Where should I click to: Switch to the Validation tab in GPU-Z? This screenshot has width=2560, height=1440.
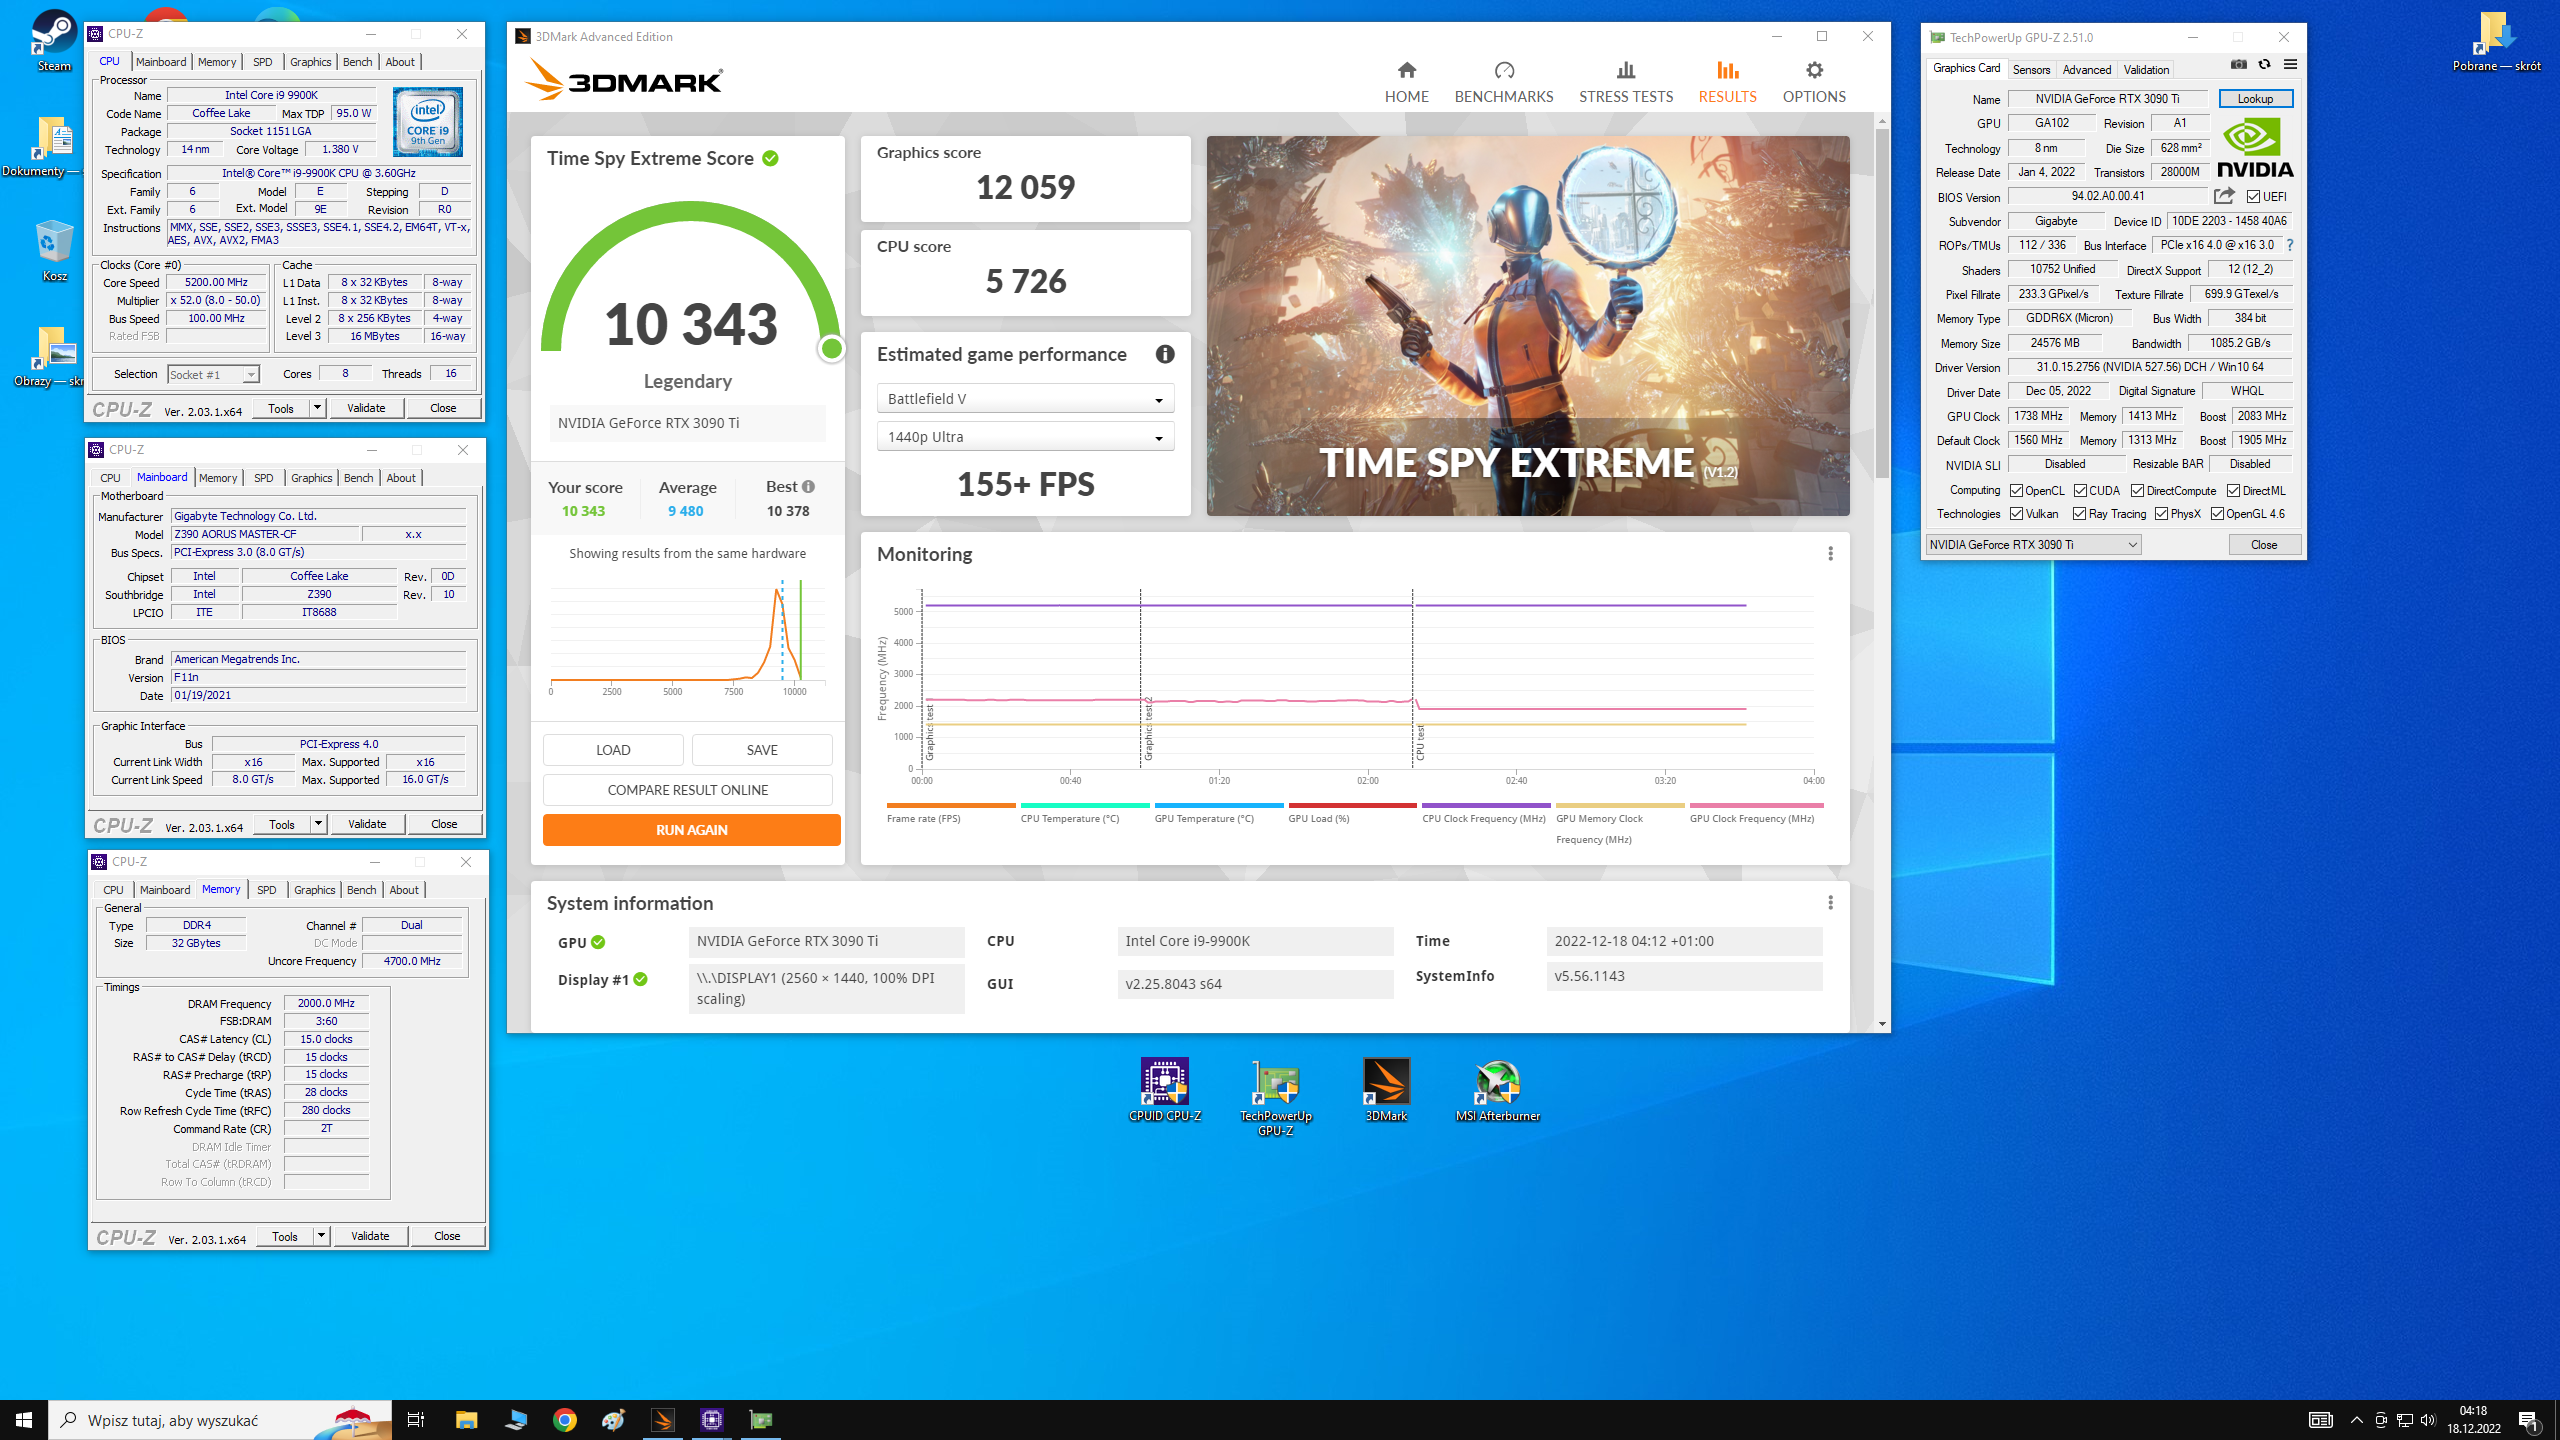tap(2146, 69)
